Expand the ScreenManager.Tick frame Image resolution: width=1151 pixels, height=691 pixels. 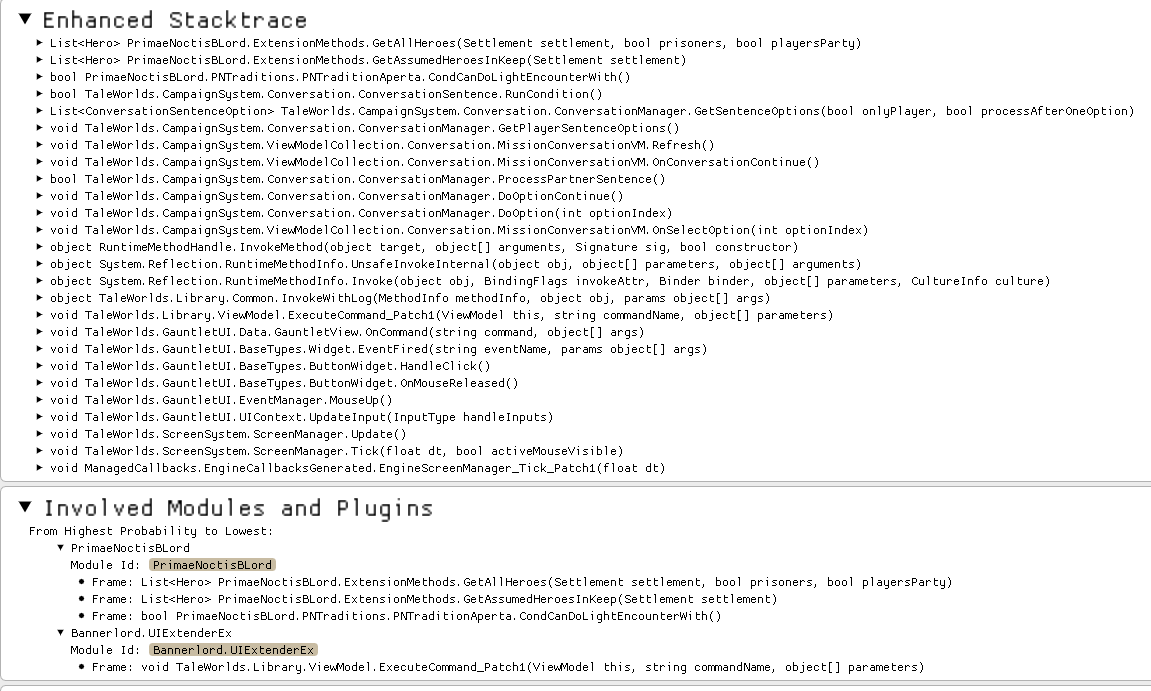click(x=40, y=451)
